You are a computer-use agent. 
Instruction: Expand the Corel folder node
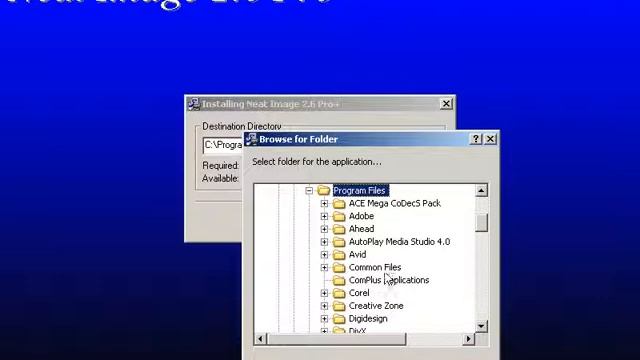point(324,293)
